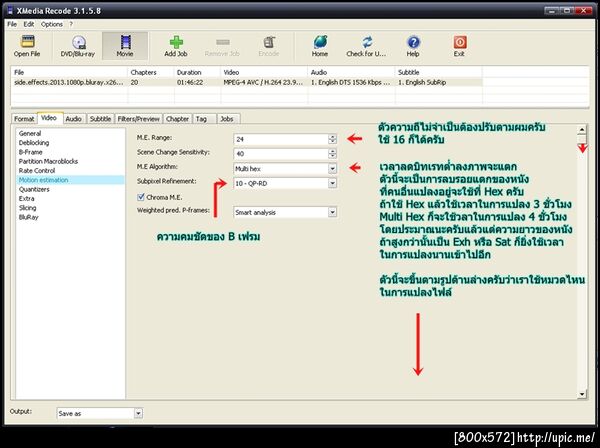Open the question mark menu
Image resolution: width=600 pixels, height=448 pixels.
point(71,24)
